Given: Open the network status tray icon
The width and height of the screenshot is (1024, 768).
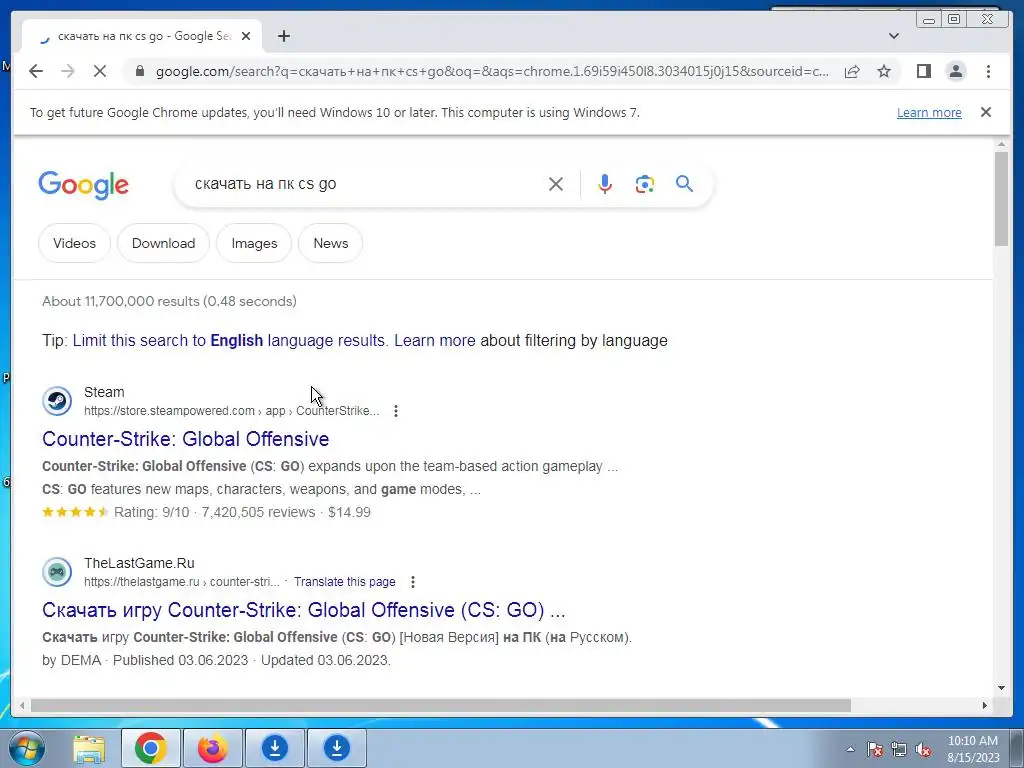Looking at the screenshot, I should [899, 749].
